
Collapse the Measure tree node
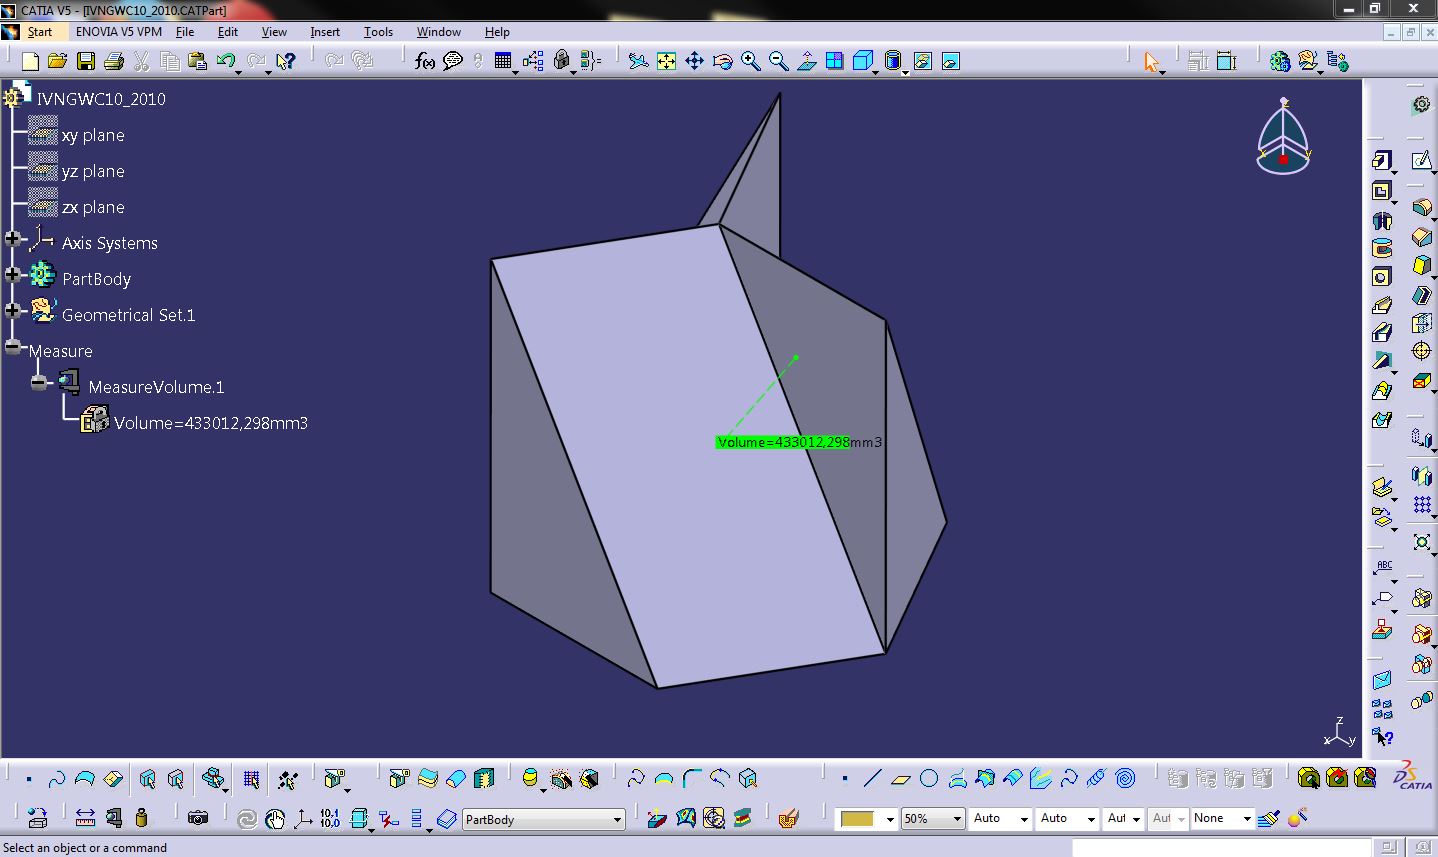pos(12,347)
